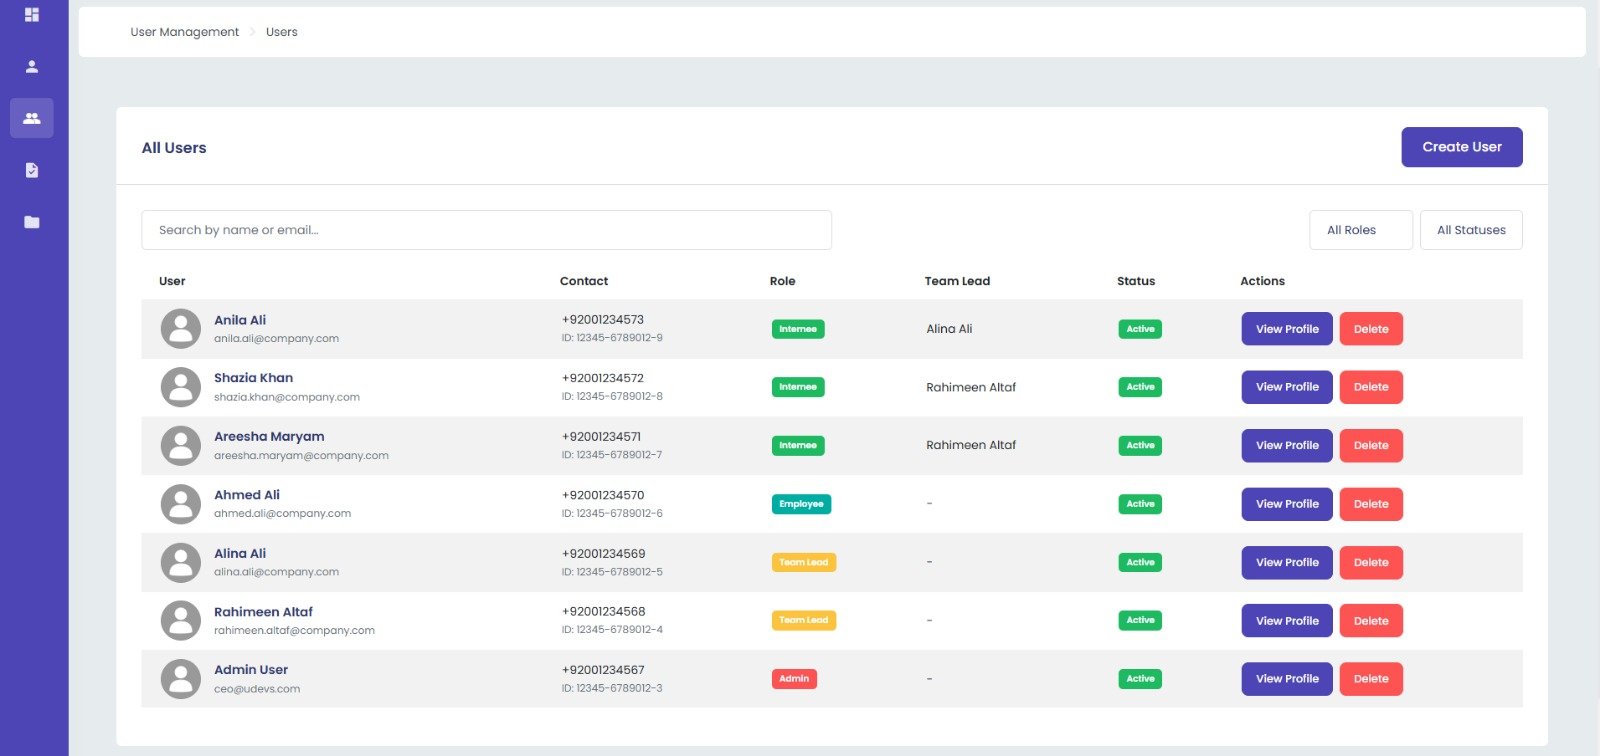The height and width of the screenshot is (756, 1600).
Task: Open the All Roles filter dropdown
Action: click(1360, 230)
